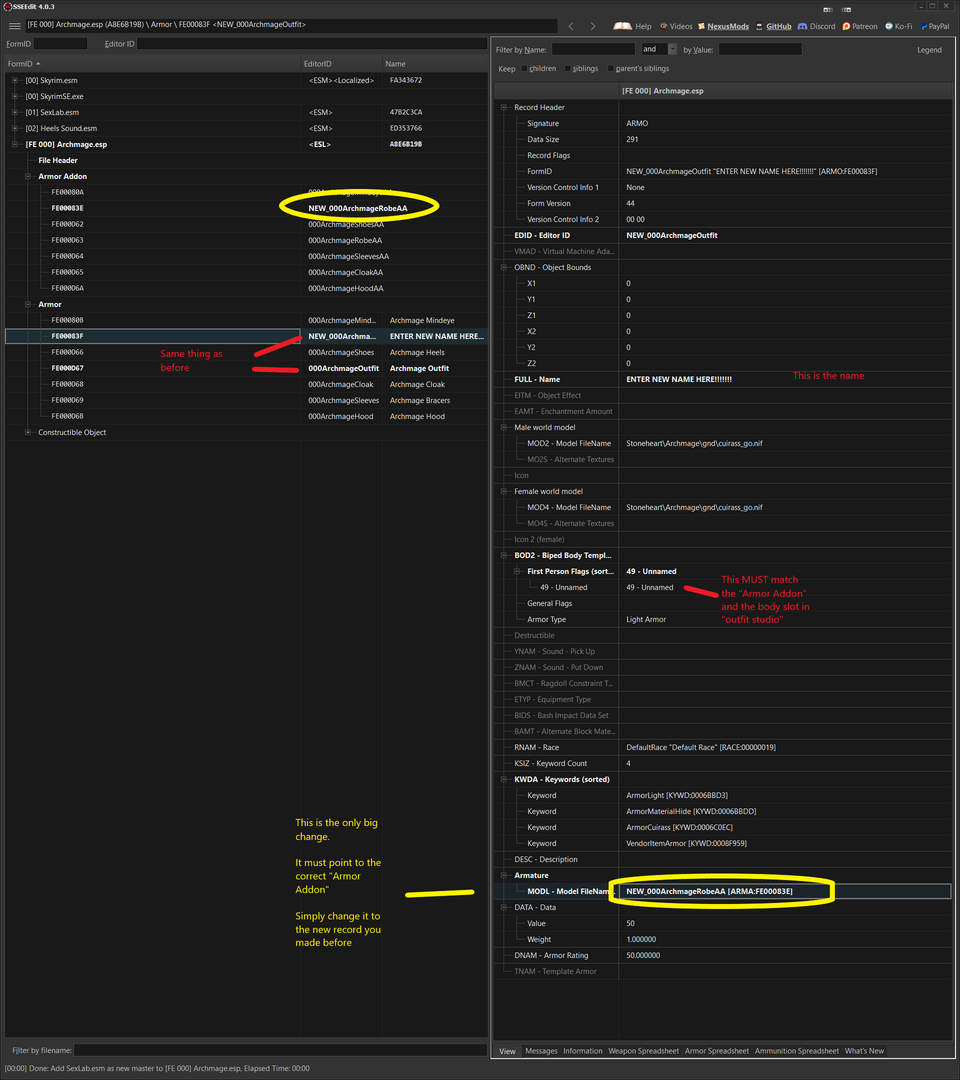Select the Archmage Hood row
Image resolution: width=960 pixels, height=1080 pixels.
pos(246,416)
